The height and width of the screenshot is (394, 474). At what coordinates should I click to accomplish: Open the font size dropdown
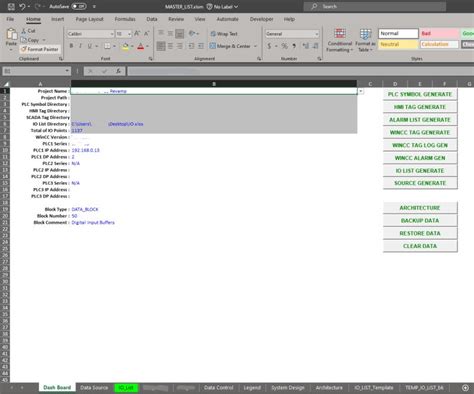point(129,34)
